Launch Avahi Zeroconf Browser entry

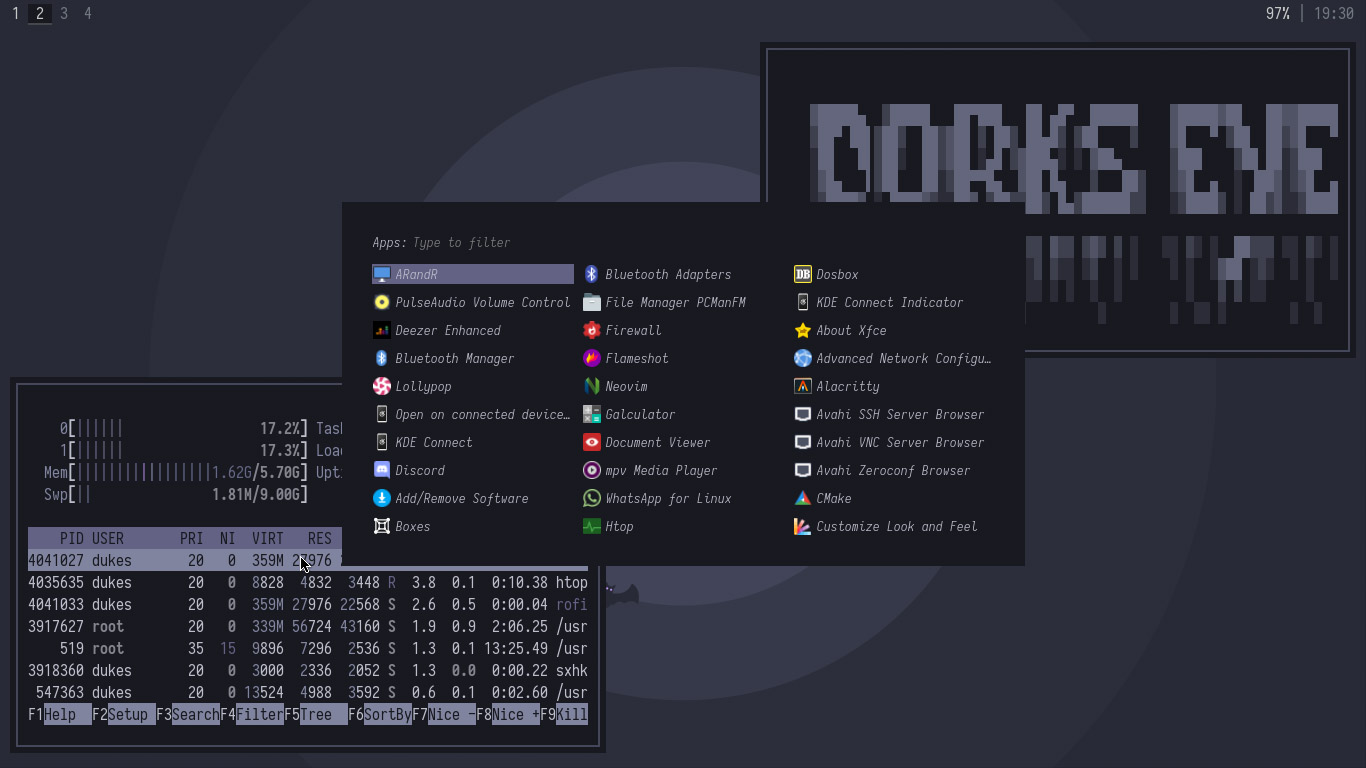pos(893,470)
